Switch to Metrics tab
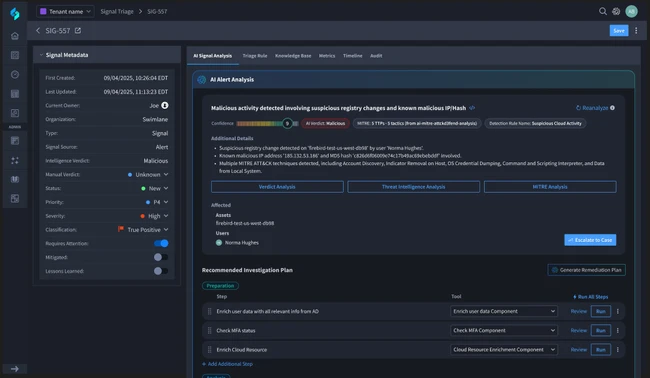This screenshot has height=378, width=650. (327, 56)
